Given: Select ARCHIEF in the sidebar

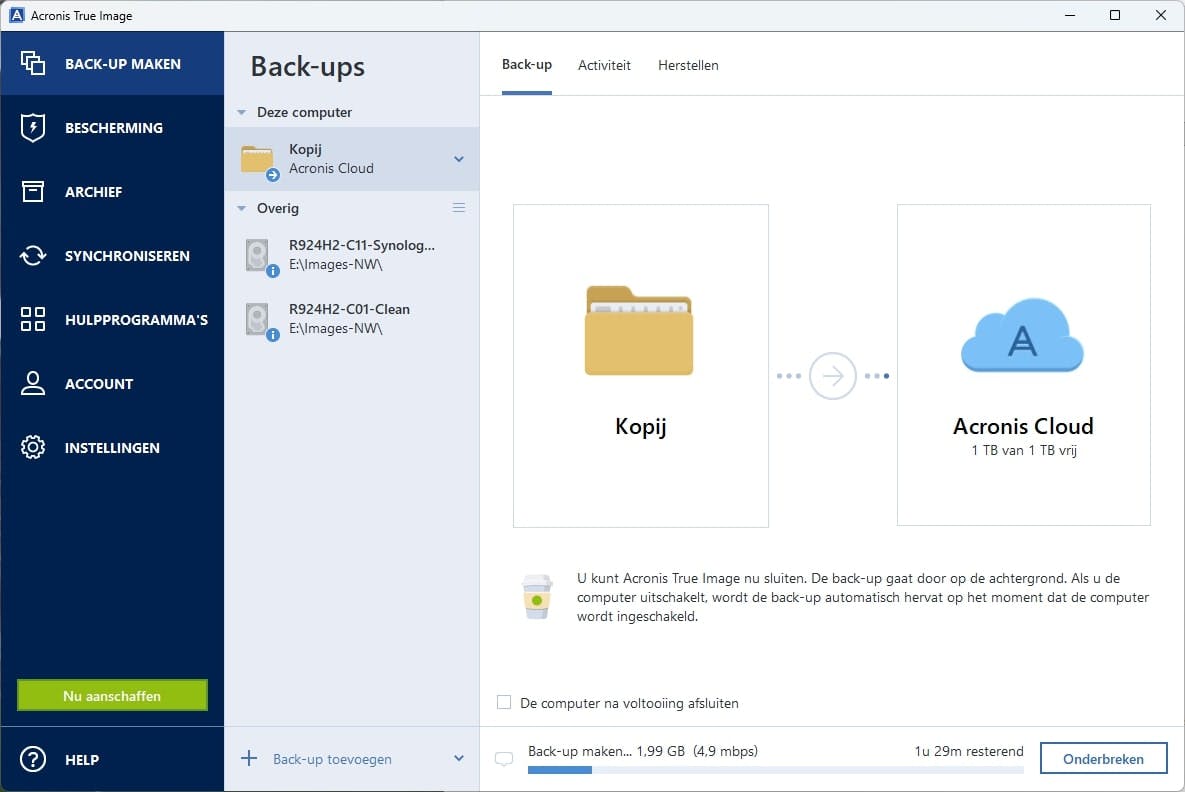Looking at the screenshot, I should [112, 191].
